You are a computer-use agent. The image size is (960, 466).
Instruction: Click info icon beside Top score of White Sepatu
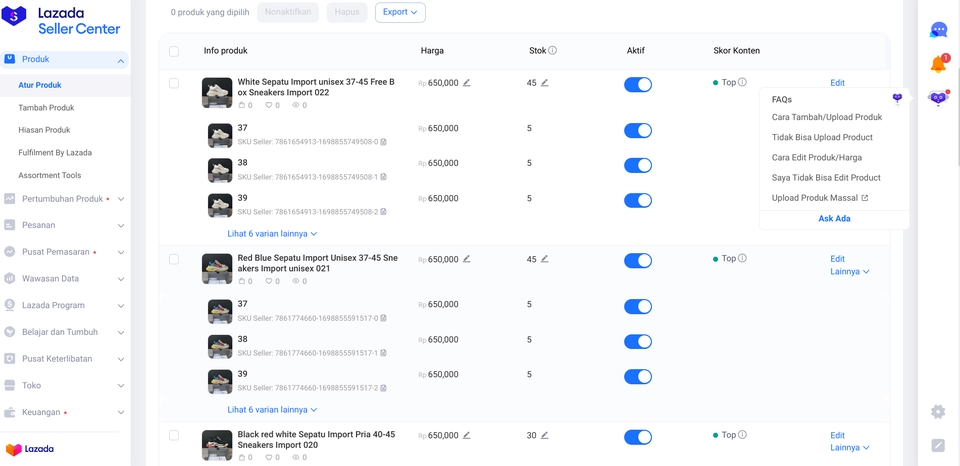coord(742,82)
